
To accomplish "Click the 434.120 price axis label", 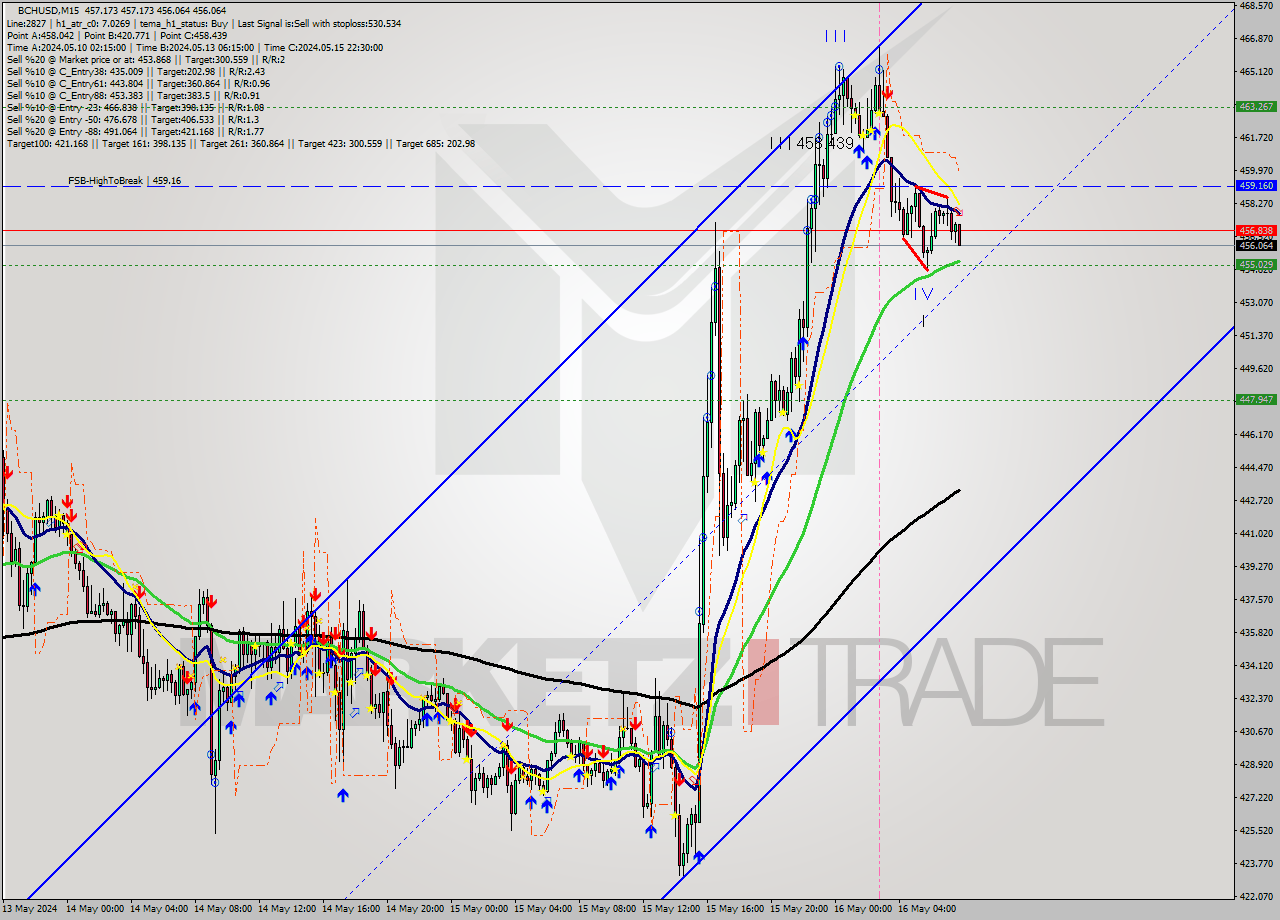I will 1255,666.
